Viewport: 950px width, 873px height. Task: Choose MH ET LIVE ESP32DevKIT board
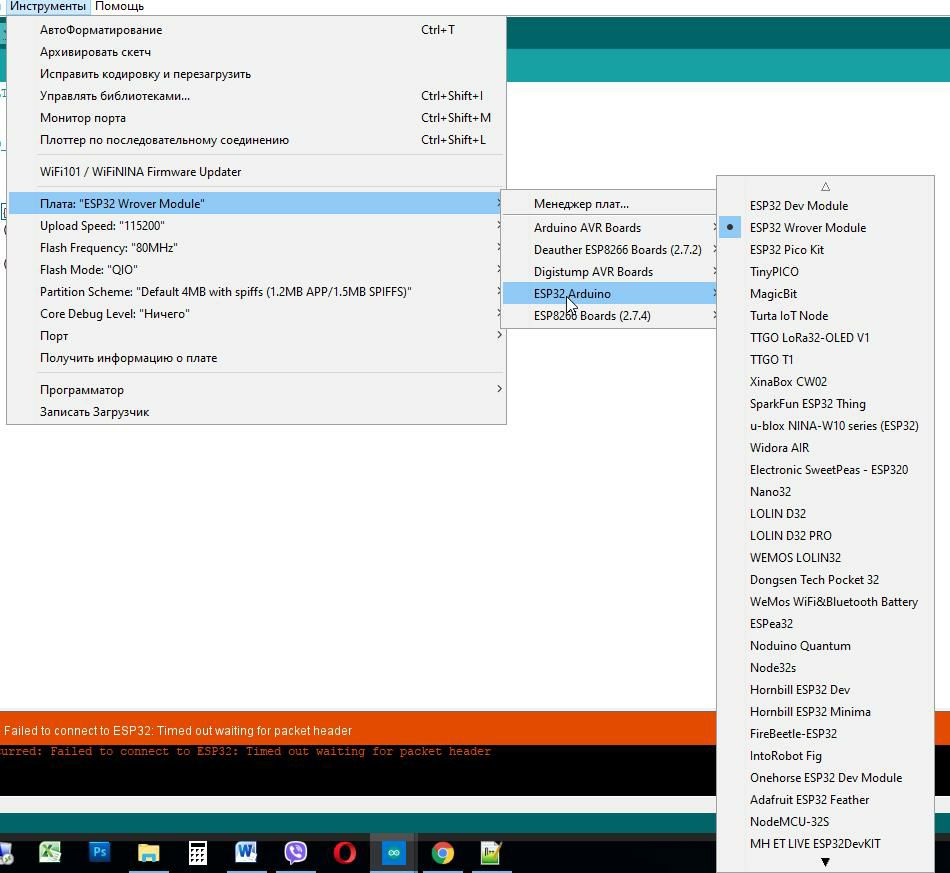click(825, 844)
